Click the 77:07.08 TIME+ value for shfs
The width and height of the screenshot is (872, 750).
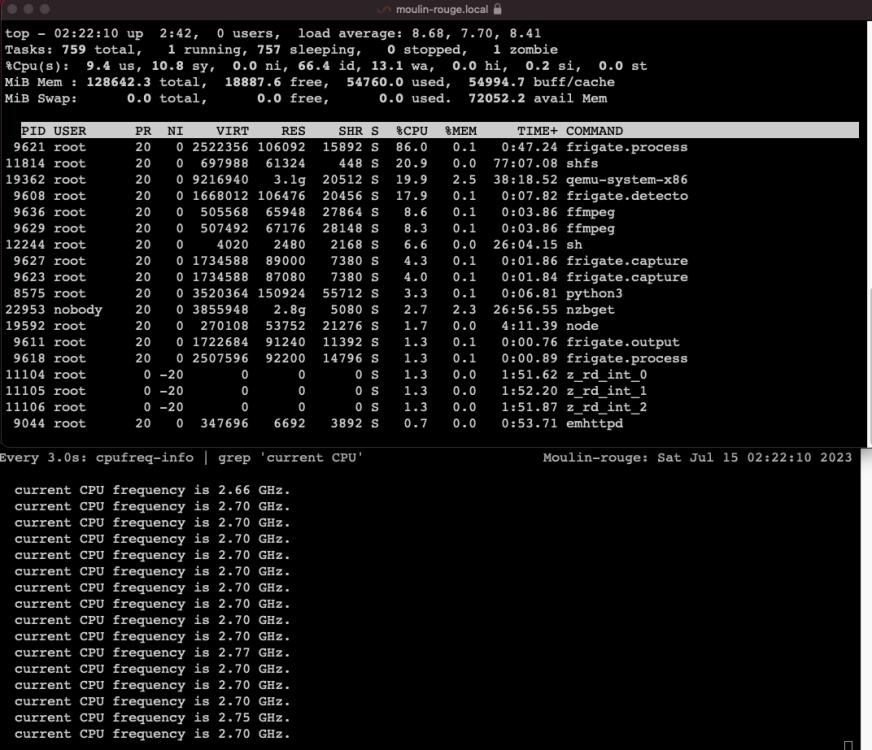(x=526, y=163)
